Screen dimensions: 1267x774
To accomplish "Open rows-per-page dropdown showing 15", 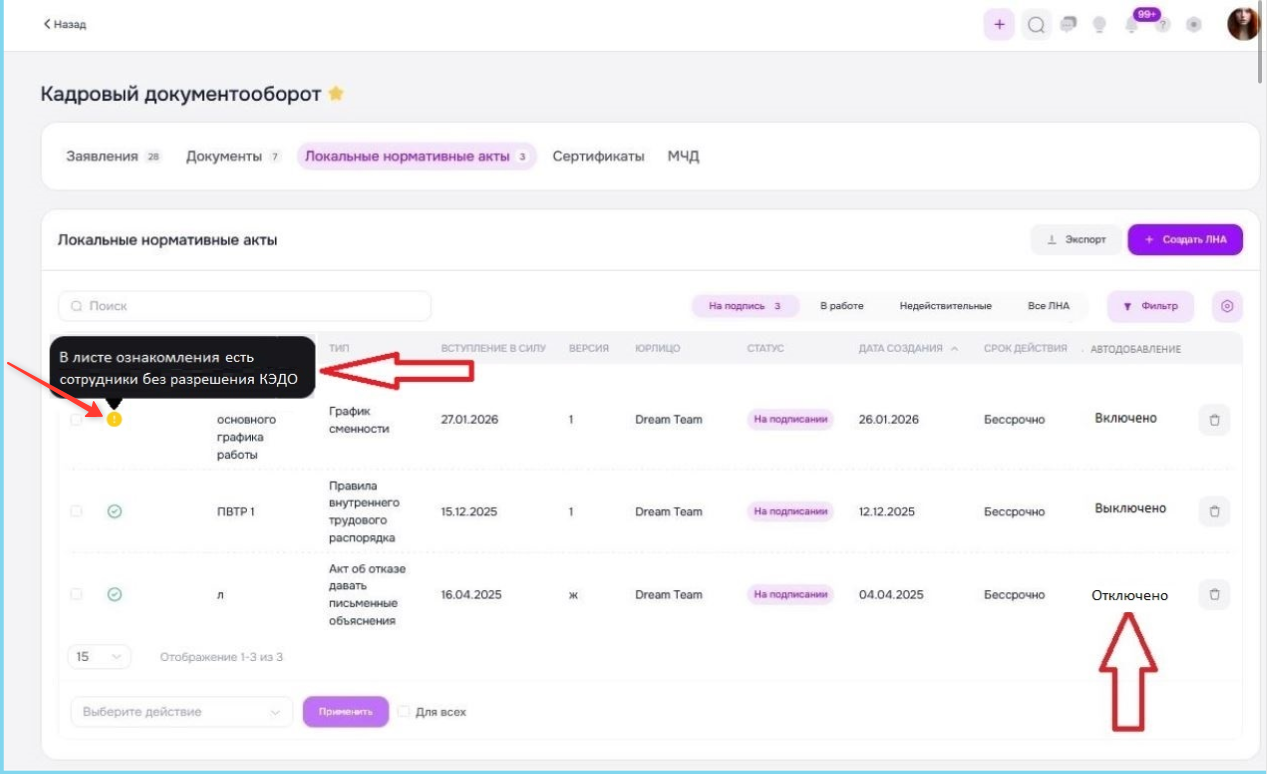I will pos(100,657).
